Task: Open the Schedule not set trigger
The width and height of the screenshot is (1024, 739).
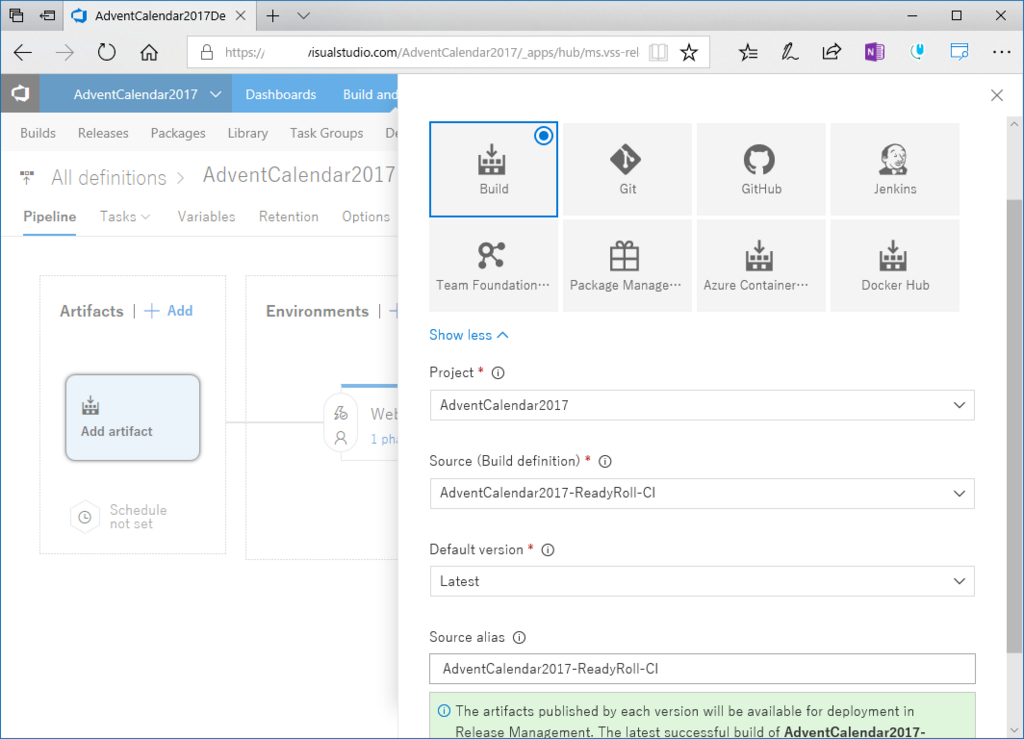Action: point(120,517)
